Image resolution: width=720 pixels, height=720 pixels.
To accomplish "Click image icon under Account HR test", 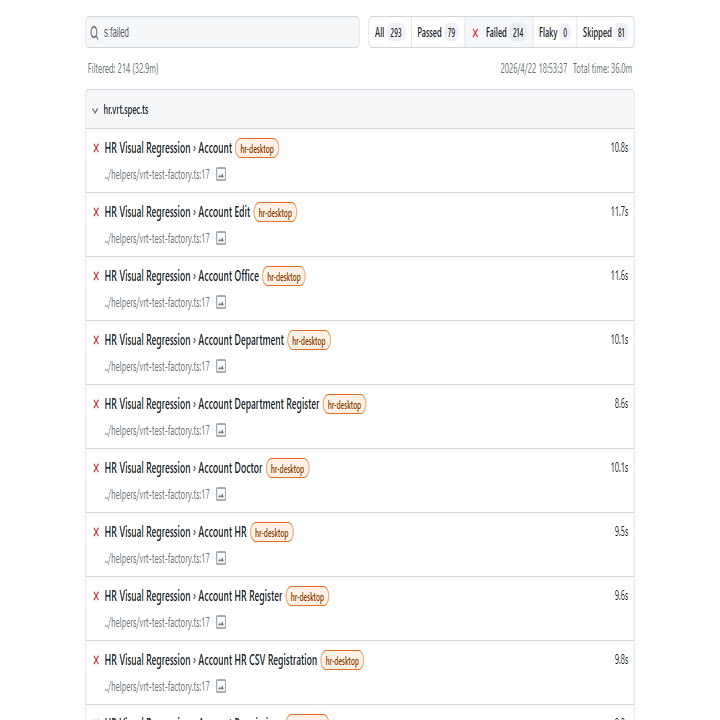I will coord(221,558).
